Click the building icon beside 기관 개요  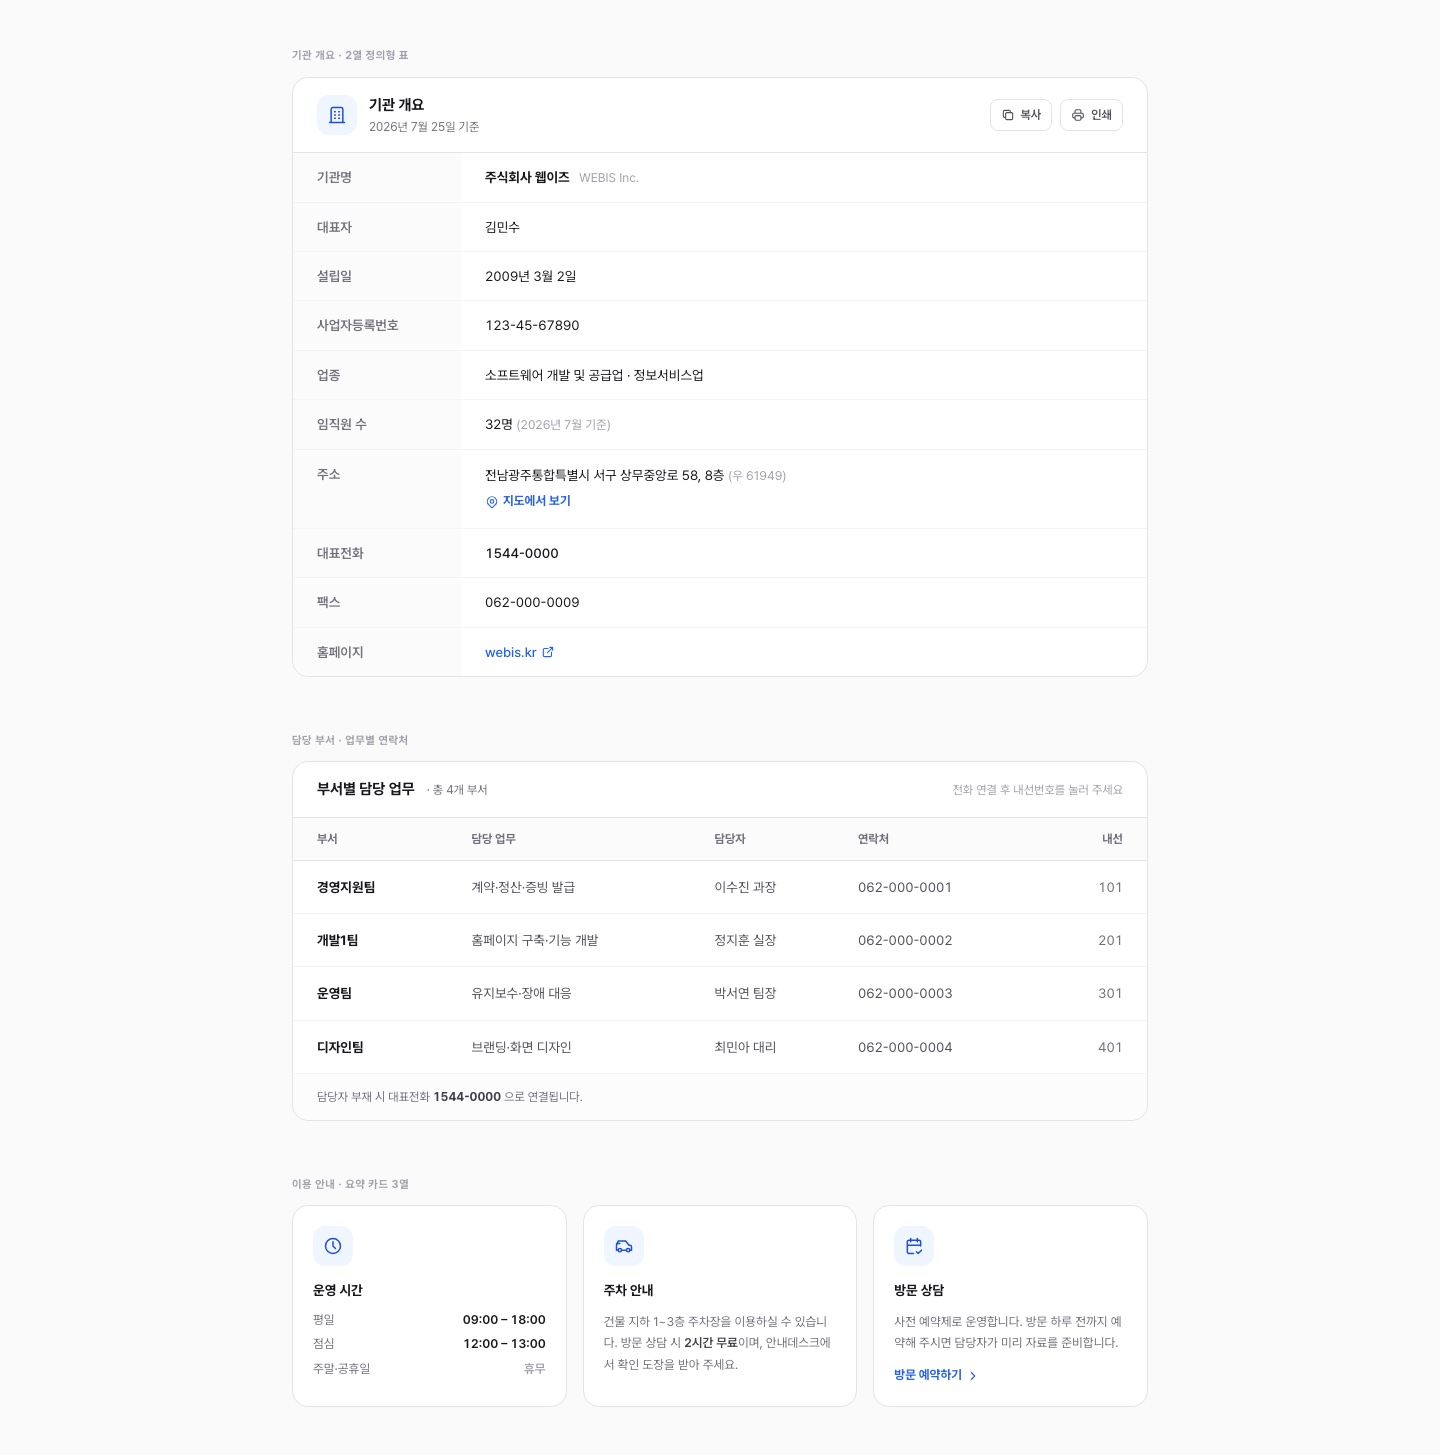(x=337, y=115)
